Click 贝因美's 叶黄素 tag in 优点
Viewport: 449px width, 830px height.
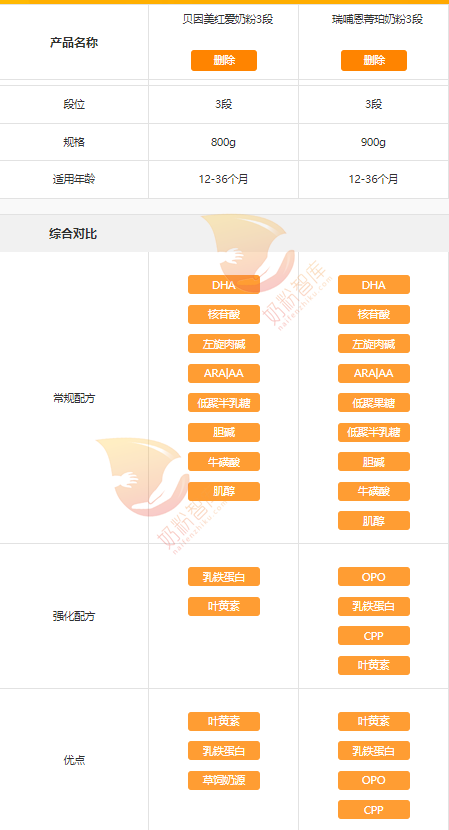click(224, 721)
